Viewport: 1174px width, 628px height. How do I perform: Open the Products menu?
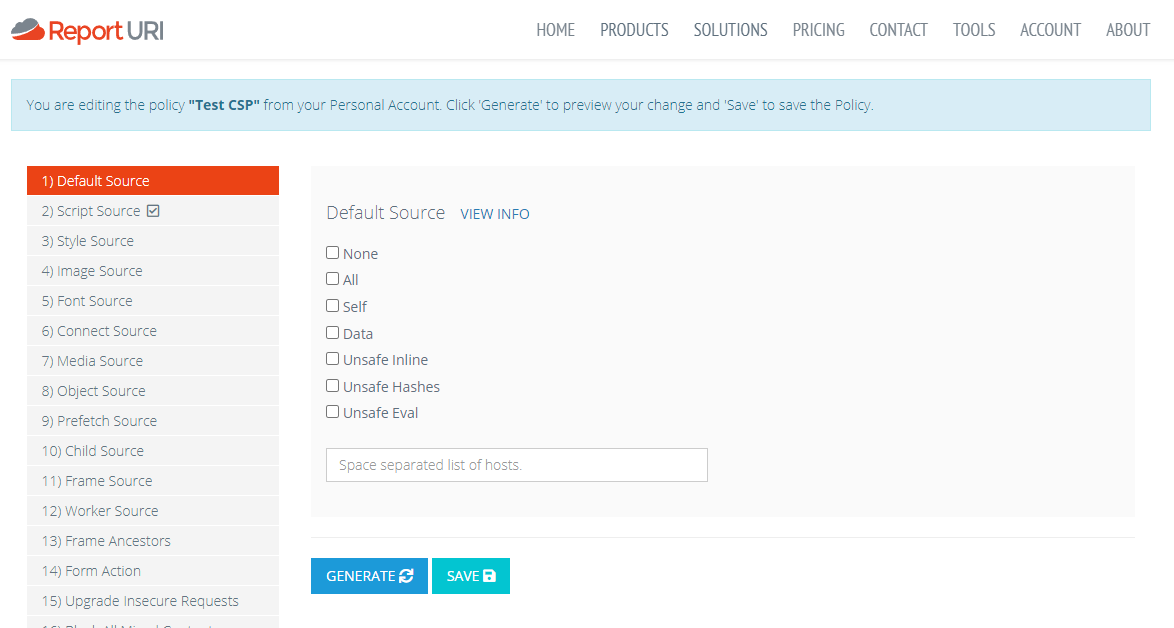pyautogui.click(x=634, y=30)
